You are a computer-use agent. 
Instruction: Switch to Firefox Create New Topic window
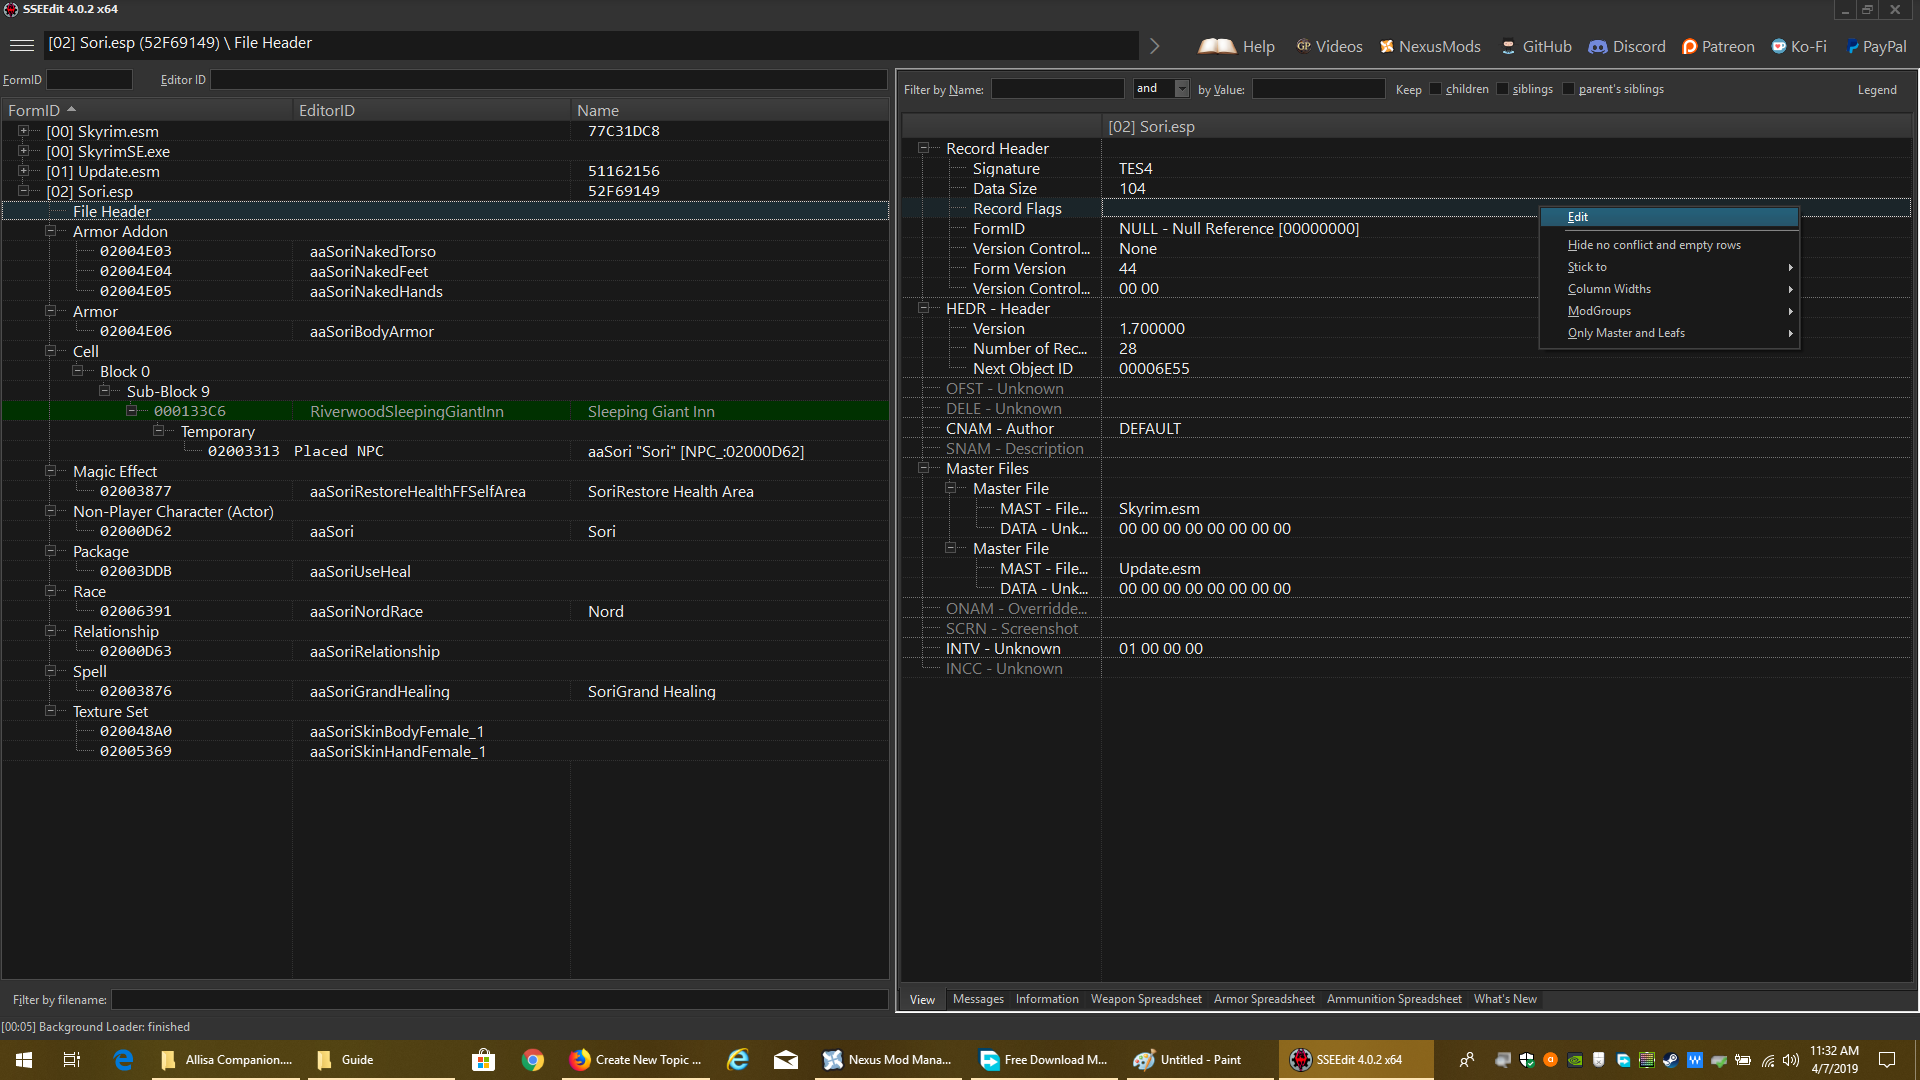[x=636, y=1059]
